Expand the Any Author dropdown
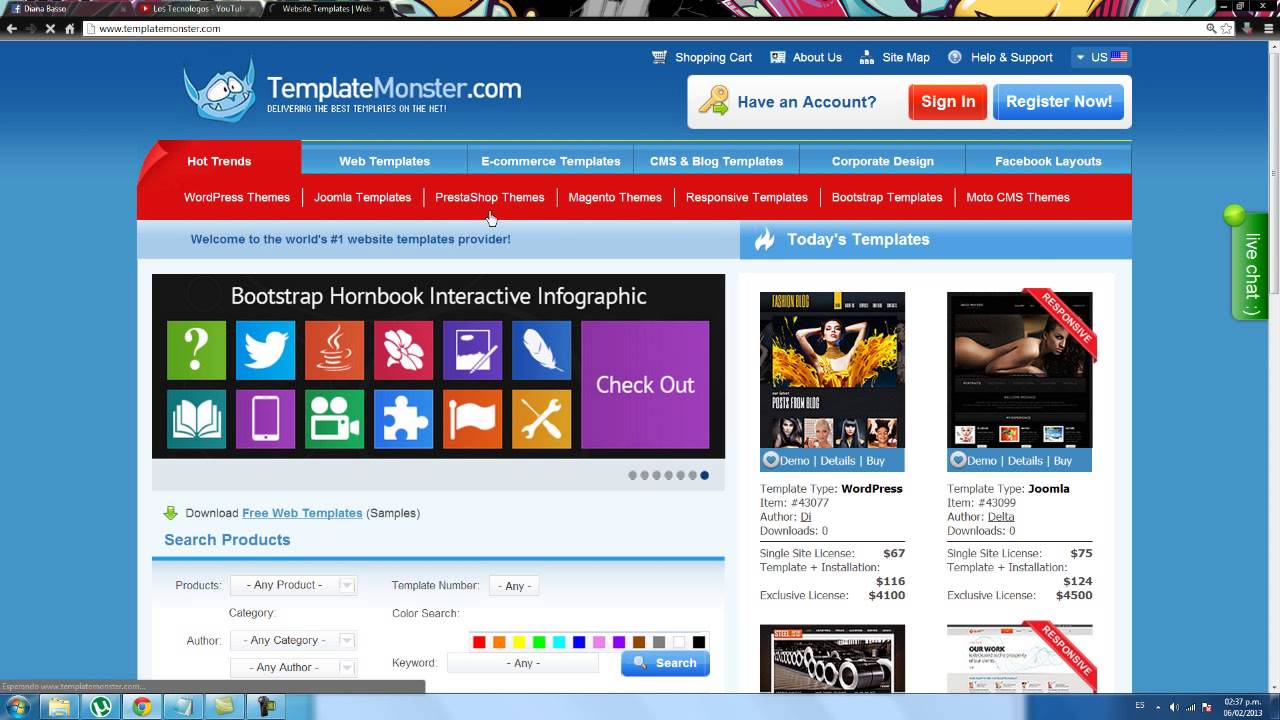 293,667
